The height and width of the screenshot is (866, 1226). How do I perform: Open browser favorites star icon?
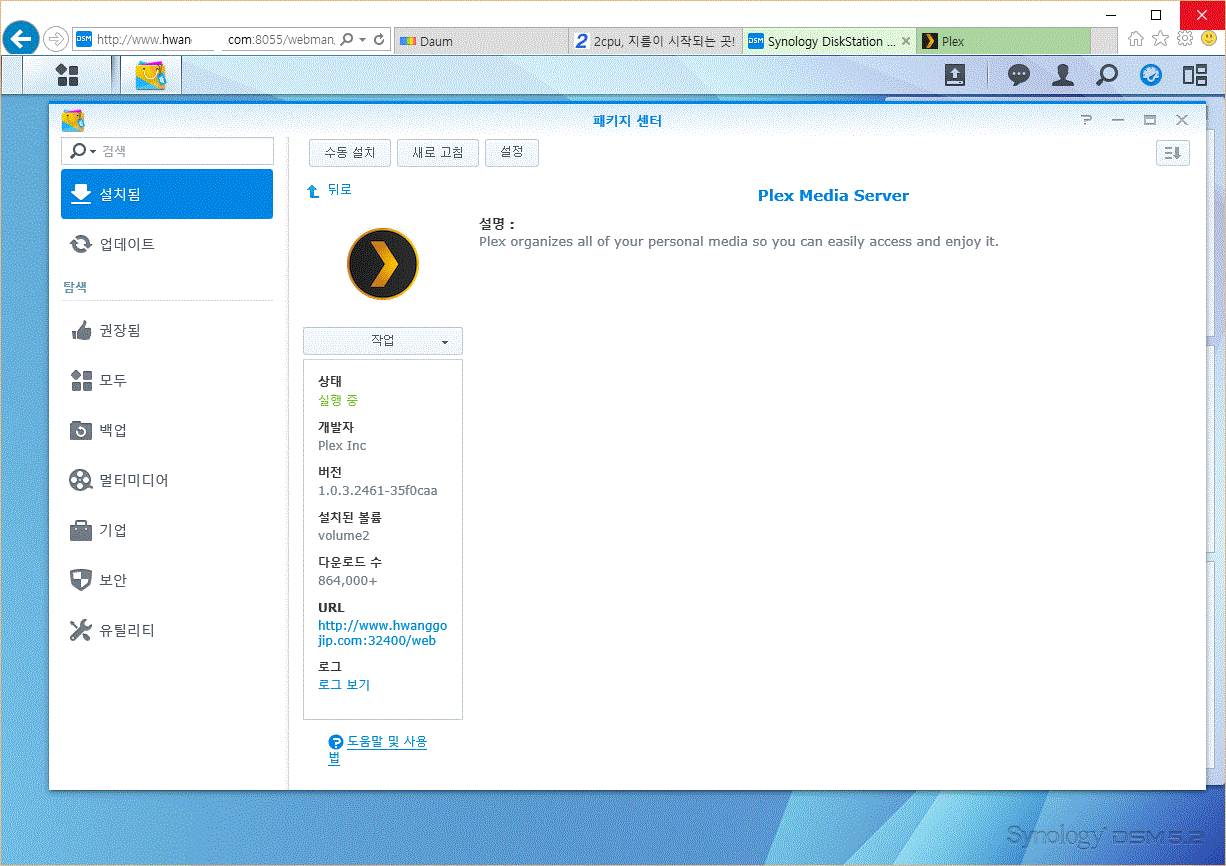point(1160,38)
